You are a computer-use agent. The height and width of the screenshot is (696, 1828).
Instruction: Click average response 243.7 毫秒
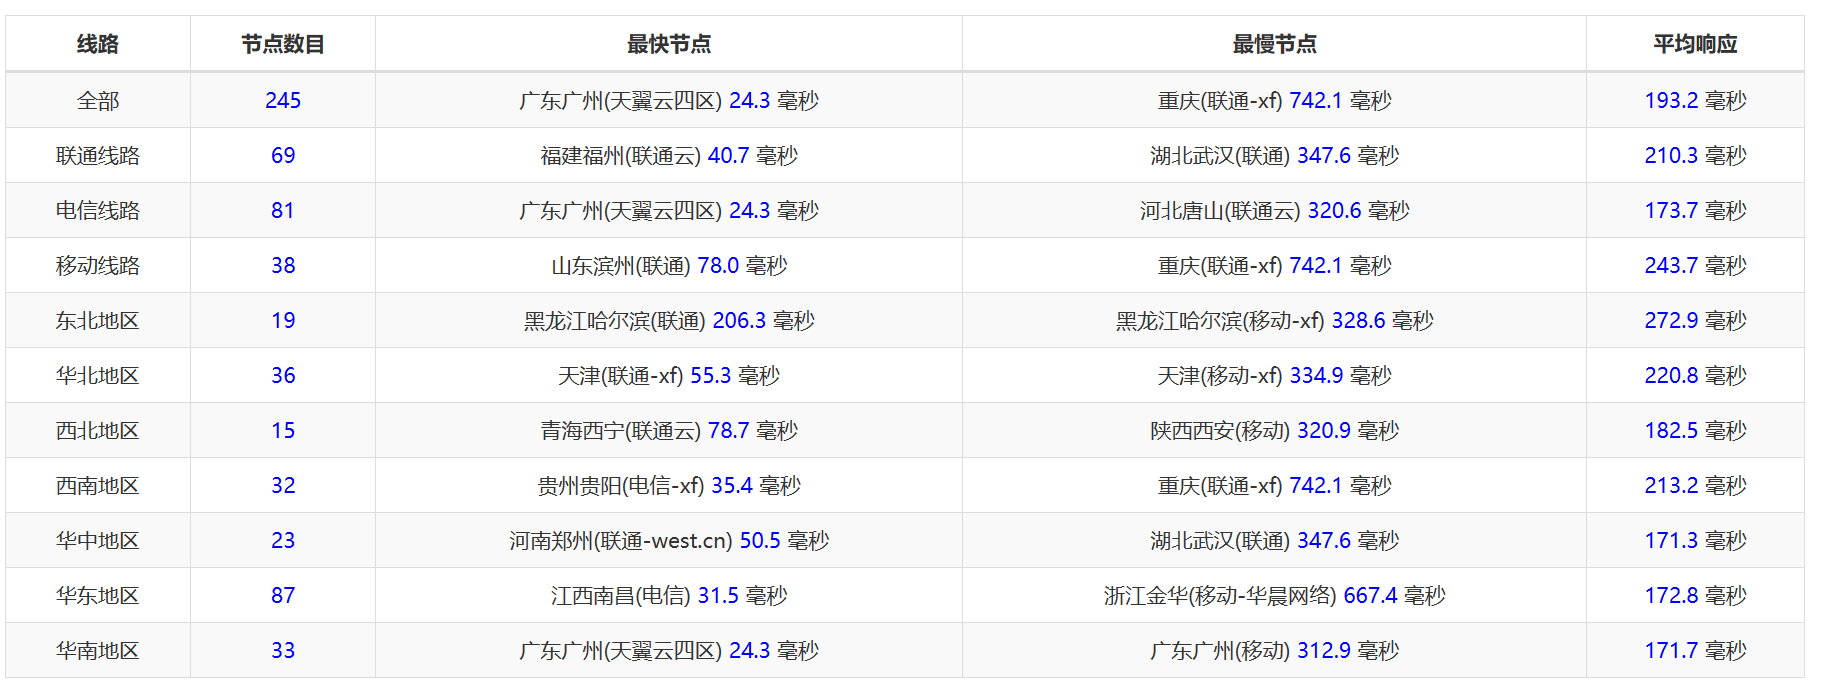tap(1695, 265)
